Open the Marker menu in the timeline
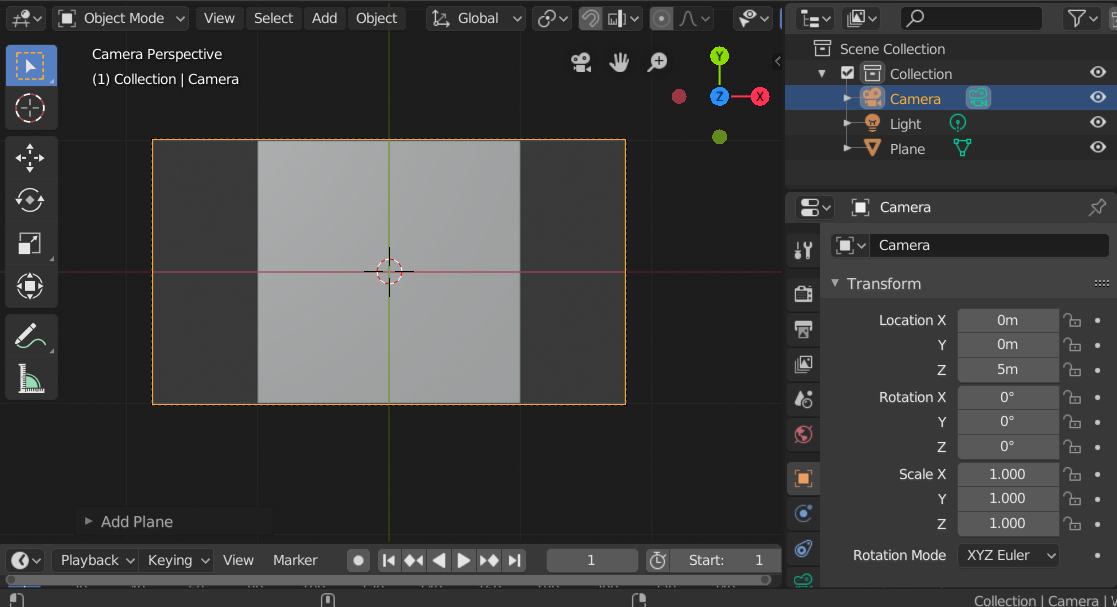1117x607 pixels. pos(294,560)
